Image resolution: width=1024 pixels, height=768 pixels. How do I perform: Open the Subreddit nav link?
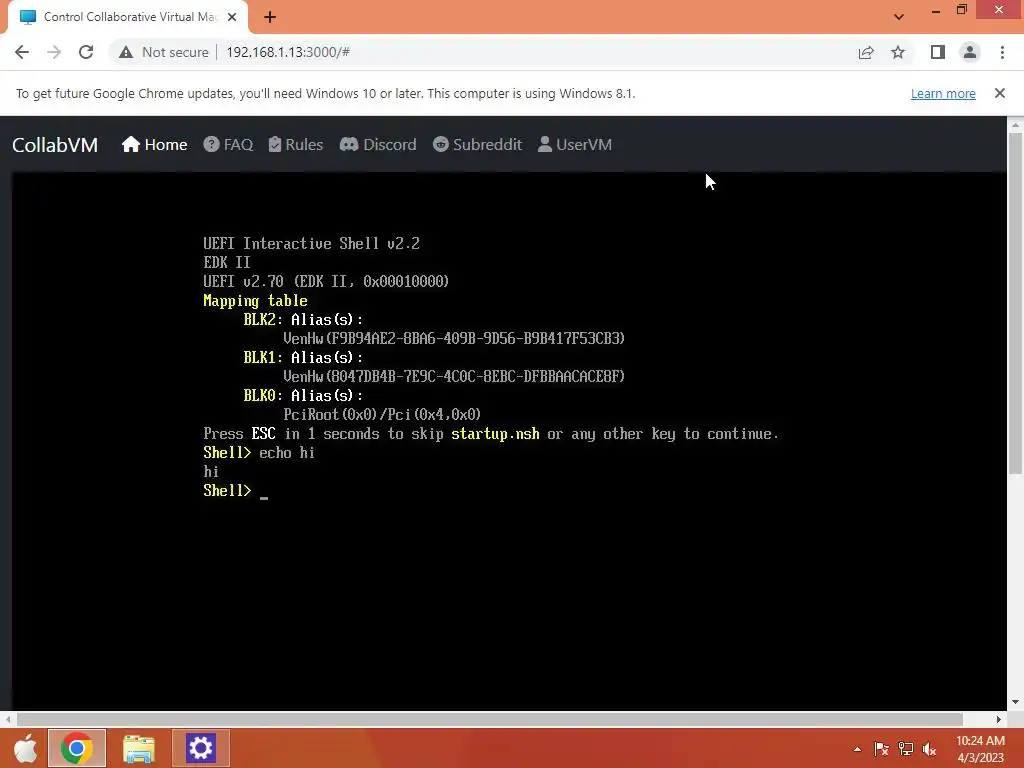477,144
